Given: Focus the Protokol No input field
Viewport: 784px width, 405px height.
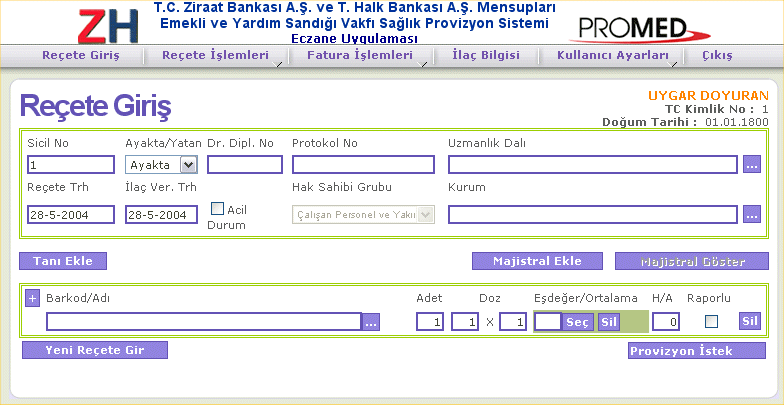Looking at the screenshot, I should [364, 164].
